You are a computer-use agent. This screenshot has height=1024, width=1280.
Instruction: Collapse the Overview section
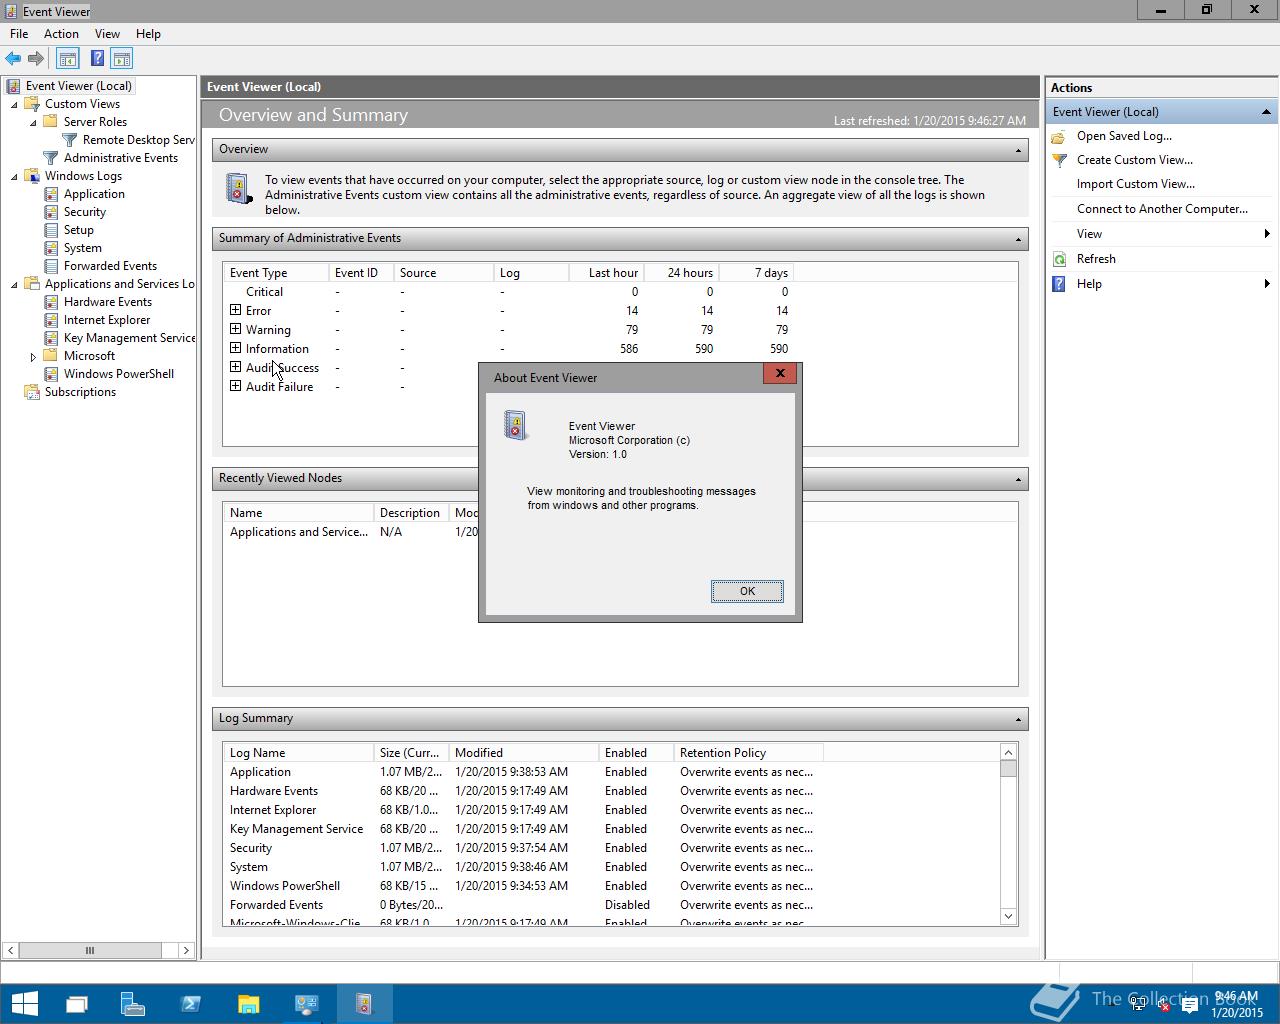(x=1018, y=150)
